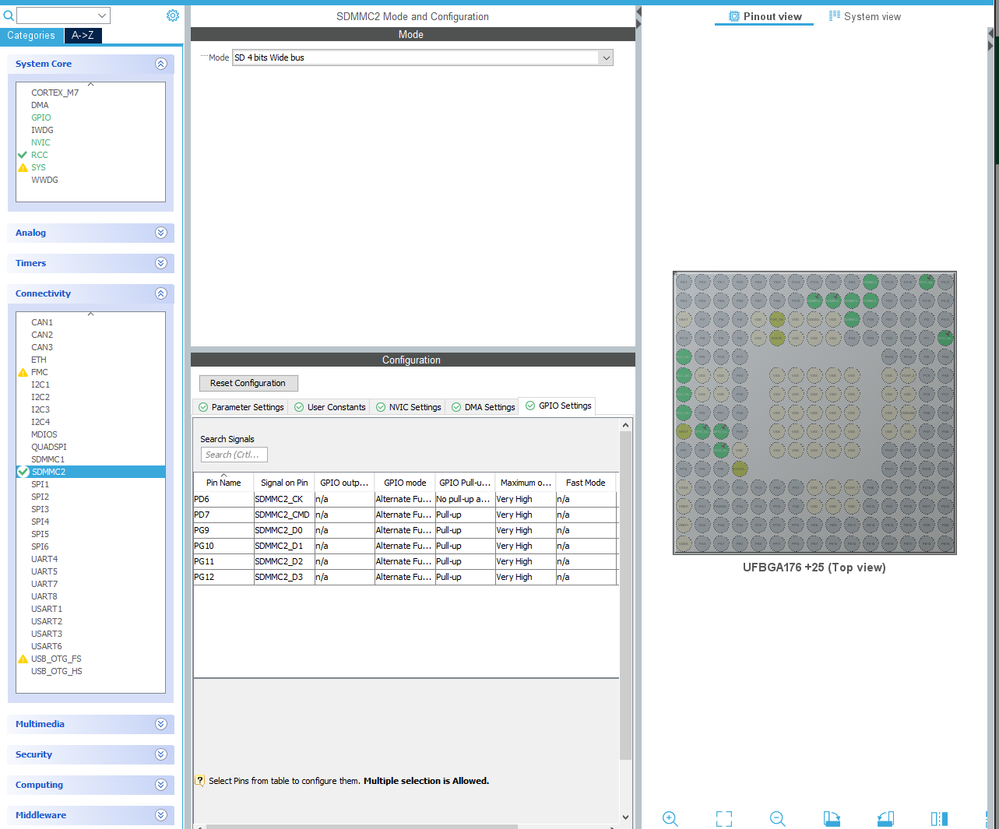Click the UFBGA176 chip package image
This screenshot has height=829, width=999.
pos(814,413)
